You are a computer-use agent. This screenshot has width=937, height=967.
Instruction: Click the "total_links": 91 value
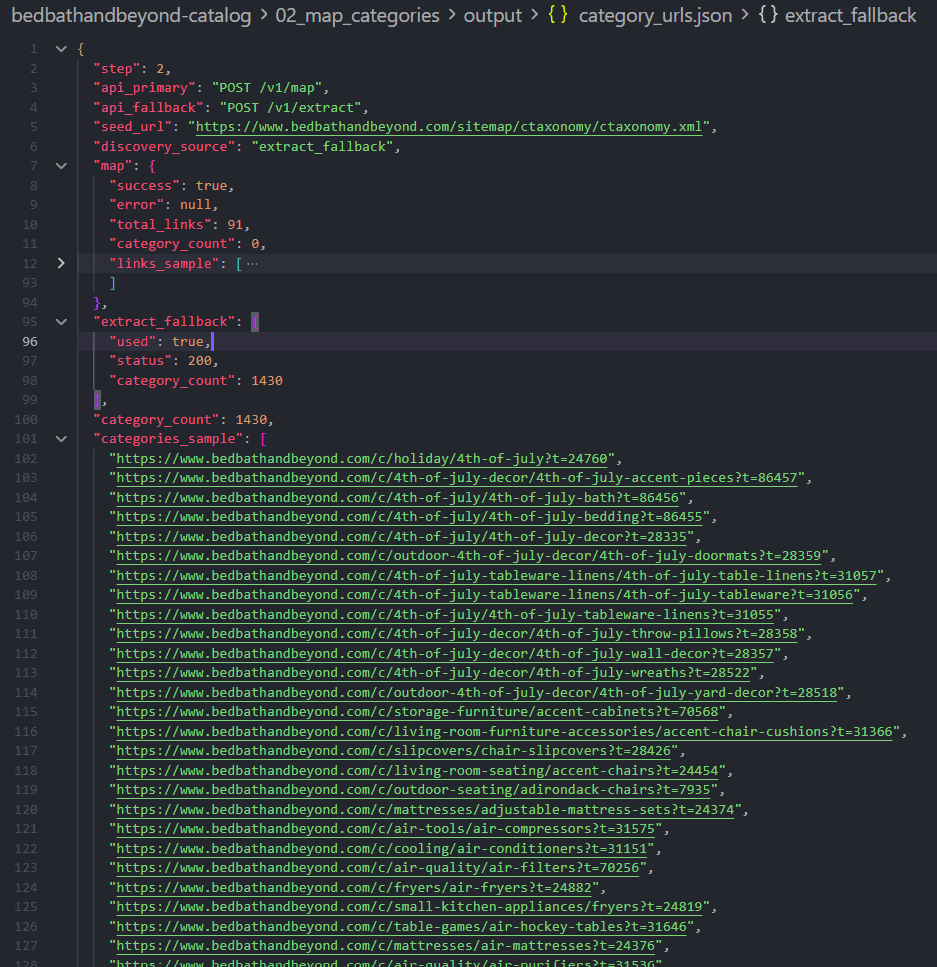tap(234, 224)
